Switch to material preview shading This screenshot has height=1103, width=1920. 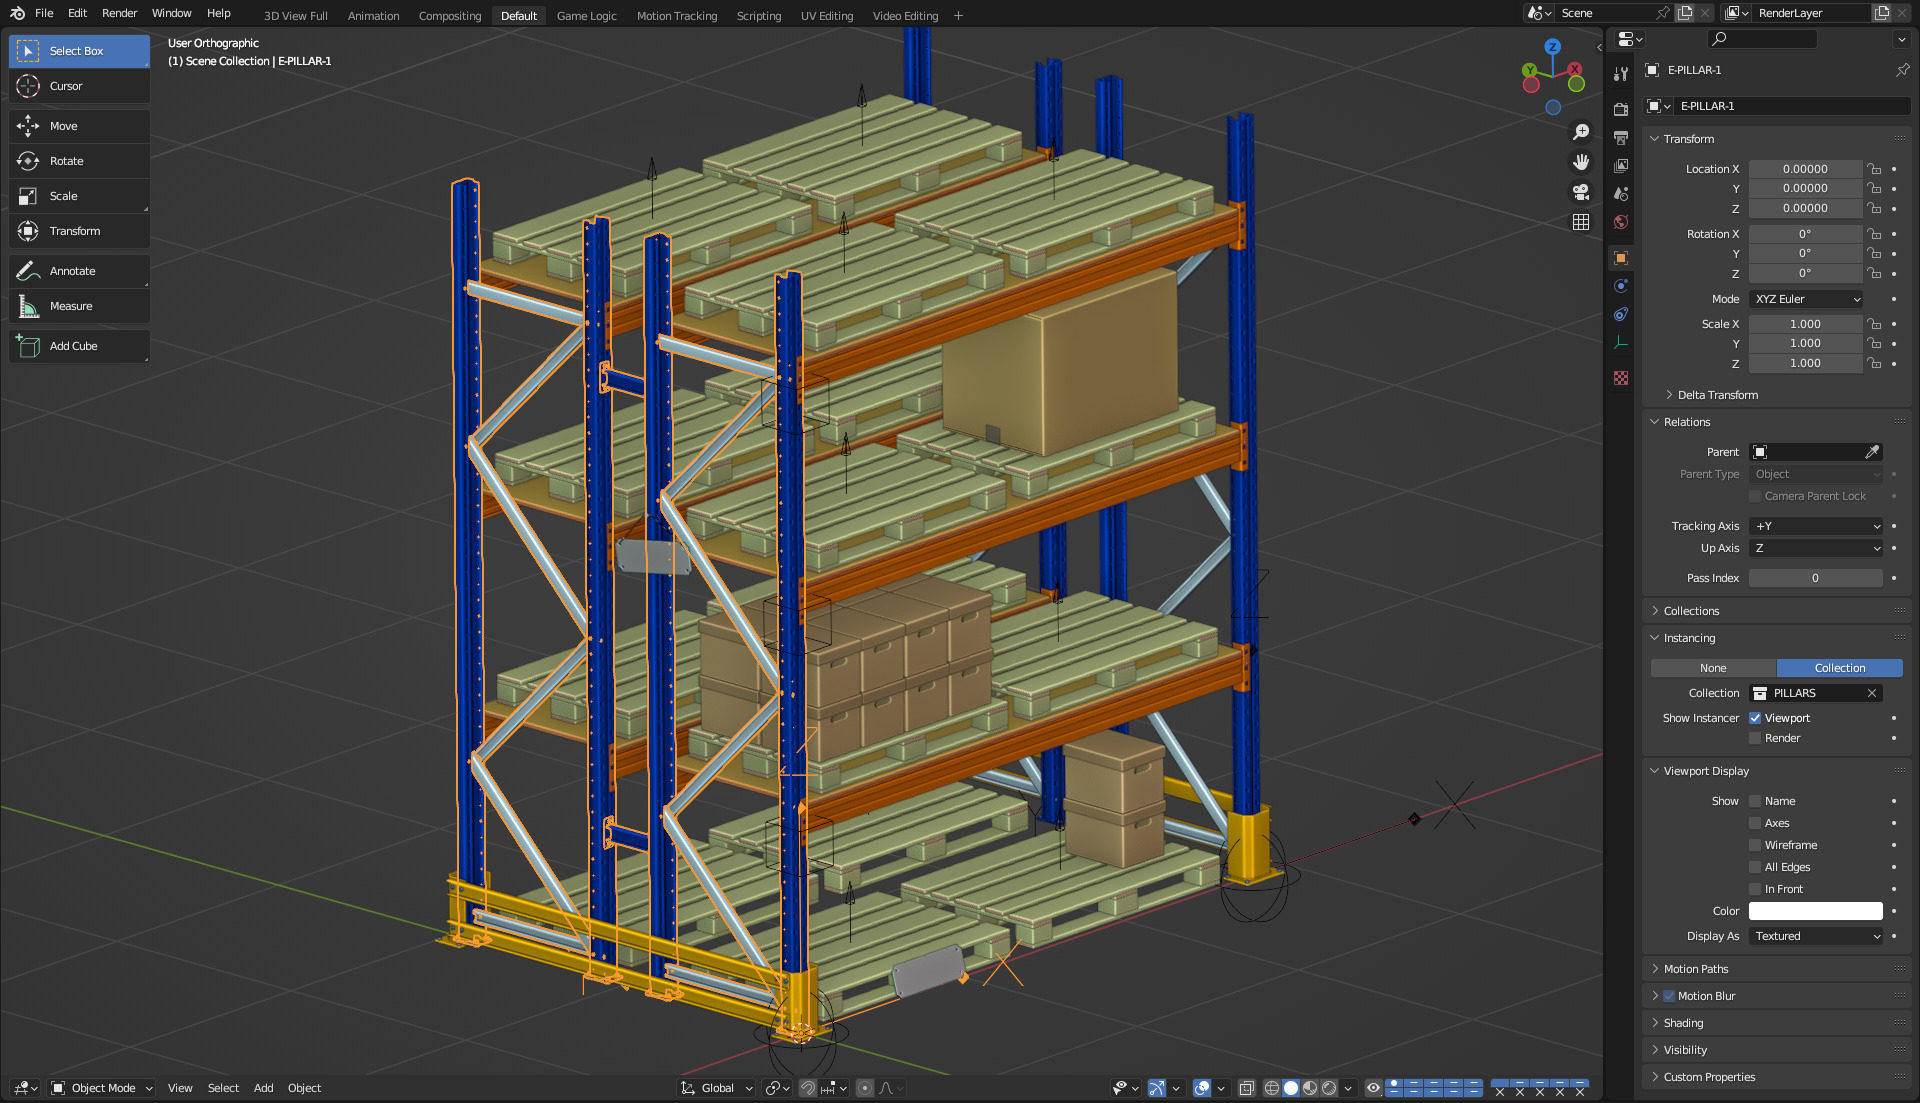1310,1088
